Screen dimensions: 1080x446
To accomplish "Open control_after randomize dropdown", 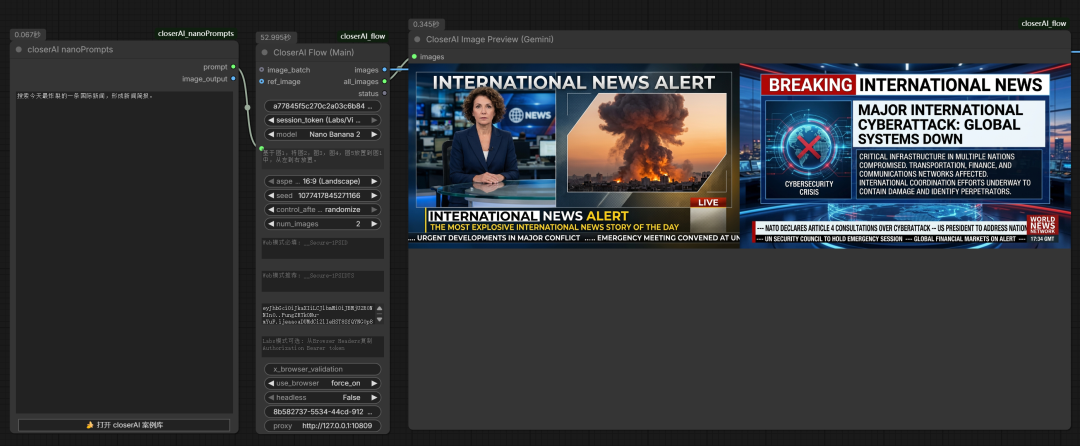I will 322,210.
